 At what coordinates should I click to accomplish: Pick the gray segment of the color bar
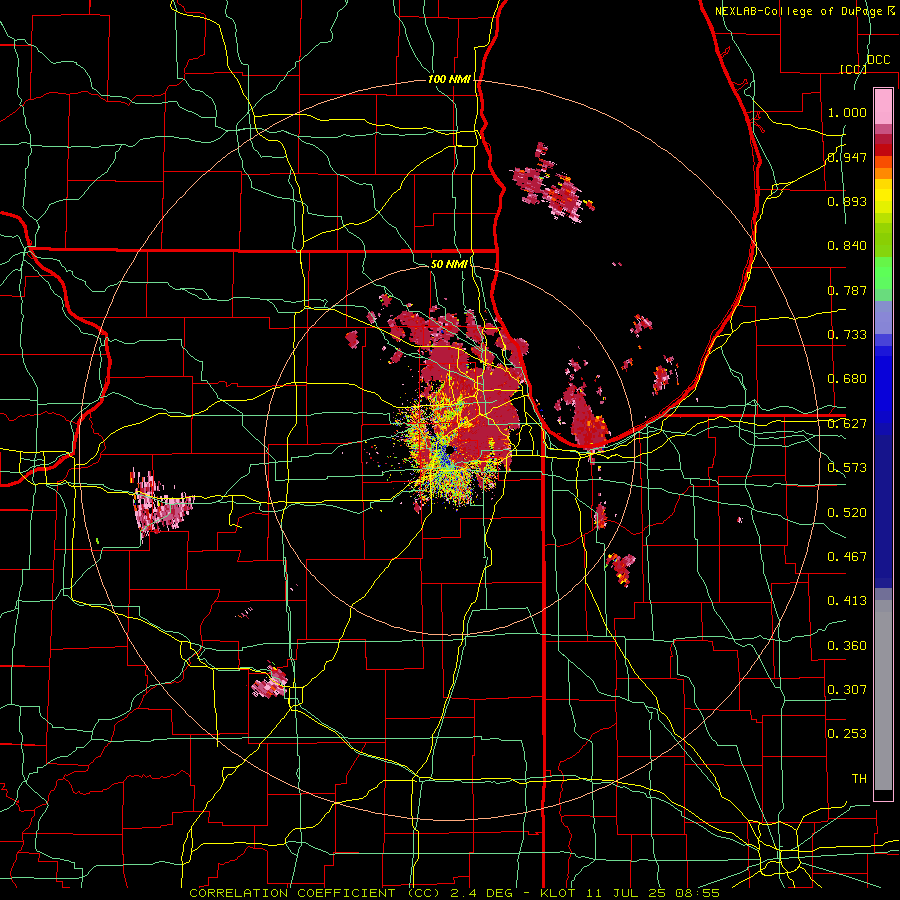tap(883, 695)
